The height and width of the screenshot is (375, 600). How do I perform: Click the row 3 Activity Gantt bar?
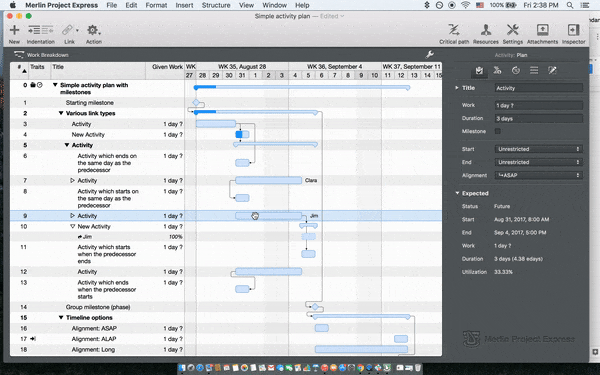tap(216, 124)
